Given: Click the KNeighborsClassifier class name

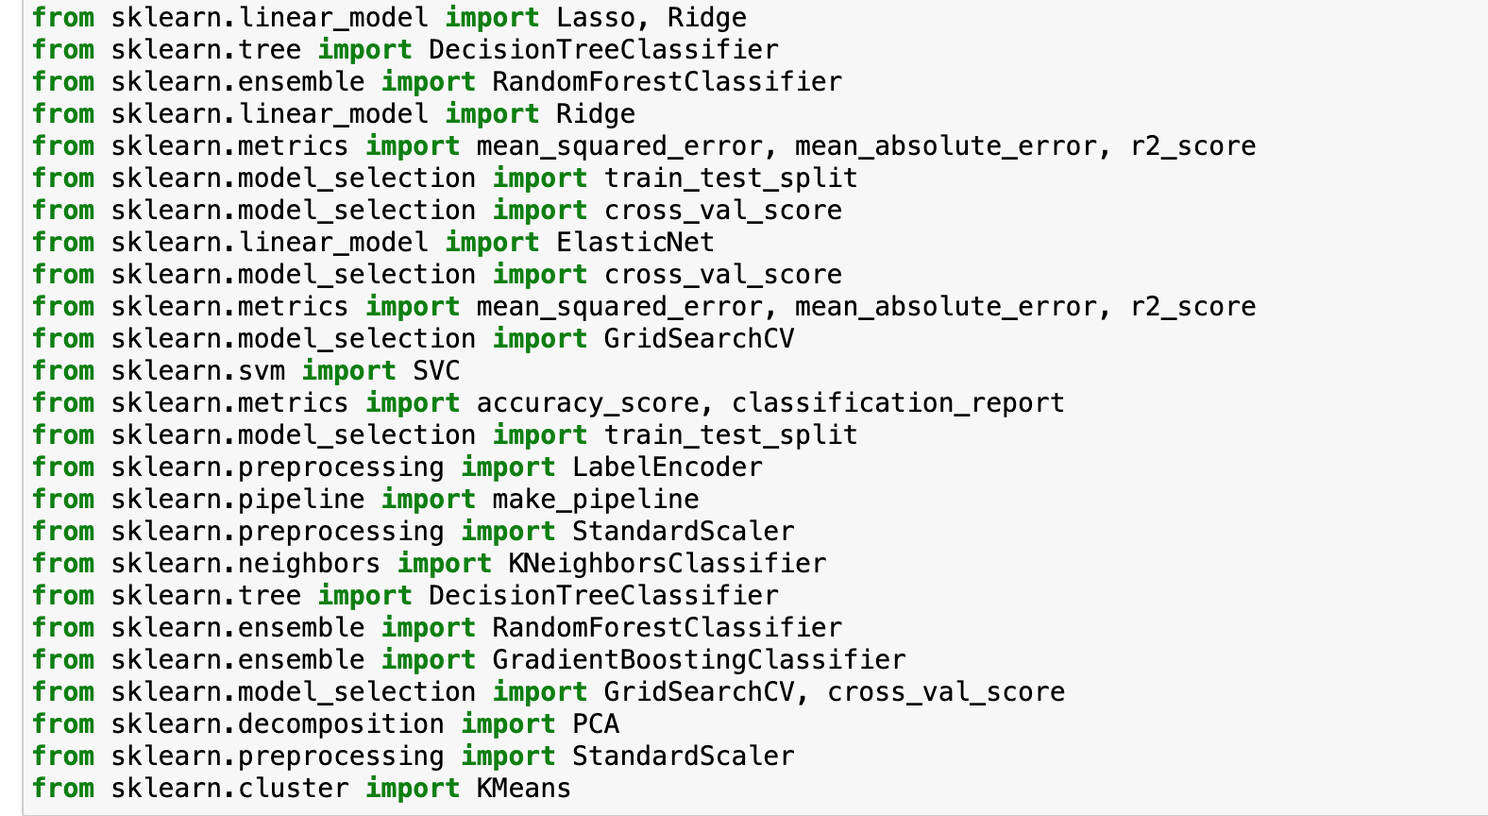Looking at the screenshot, I should [x=666, y=564].
